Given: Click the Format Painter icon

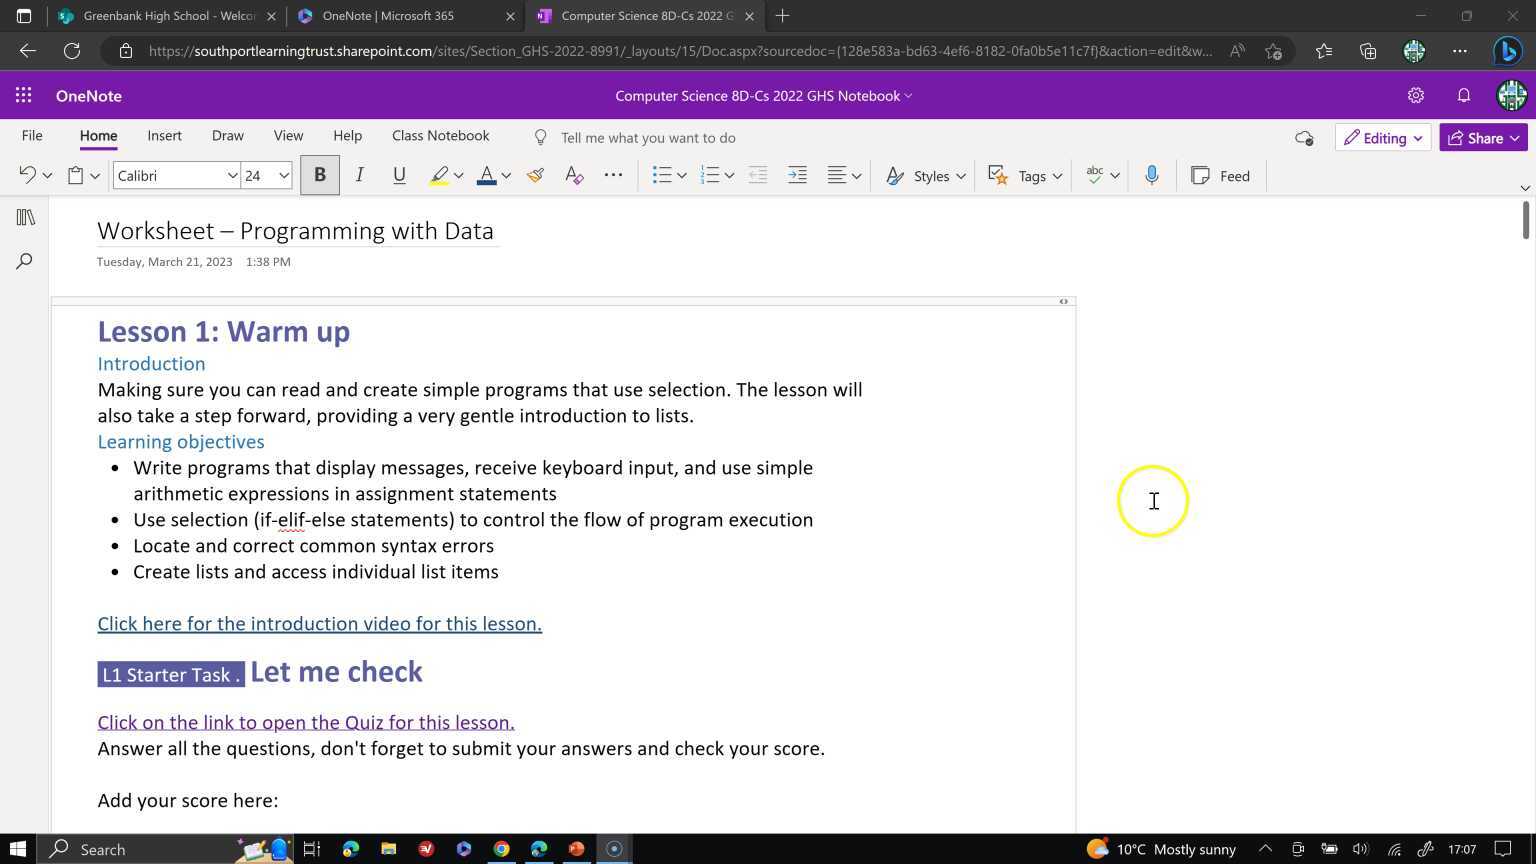Looking at the screenshot, I should click(x=536, y=176).
